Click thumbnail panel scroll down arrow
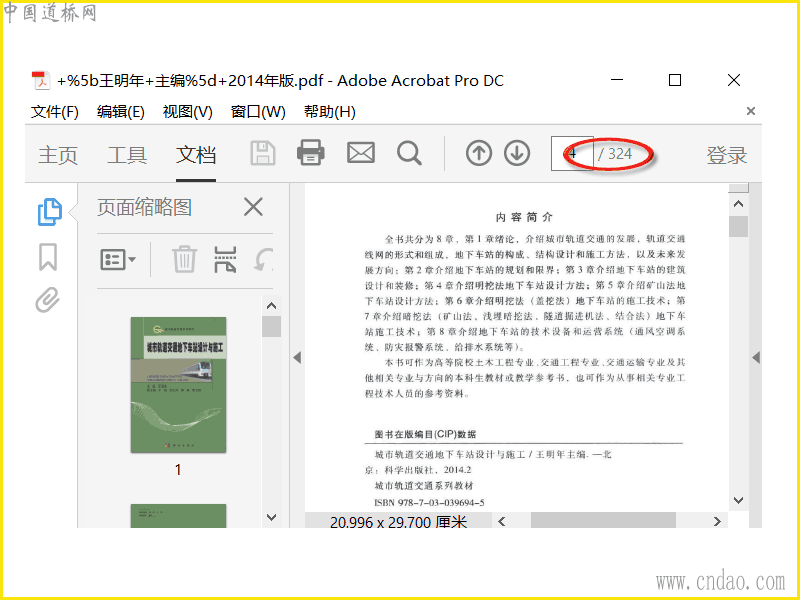This screenshot has height=600, width=800. coord(271,517)
